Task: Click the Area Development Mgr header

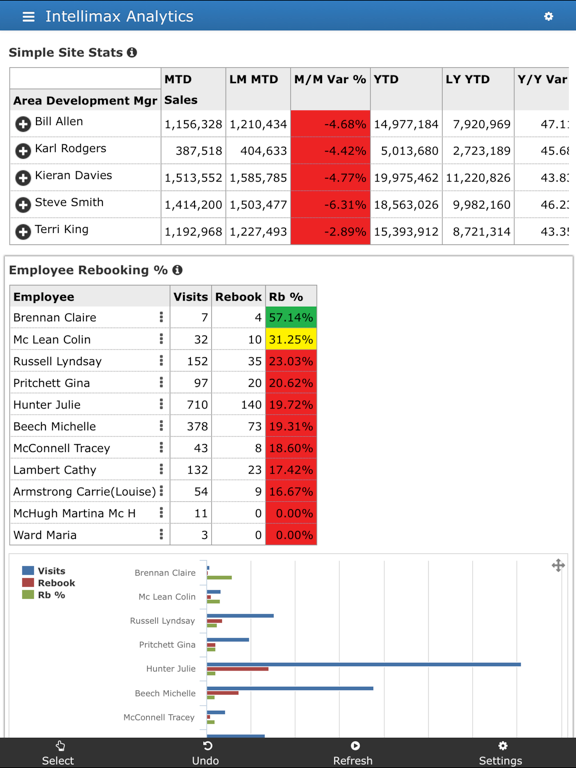Action: tap(85, 100)
